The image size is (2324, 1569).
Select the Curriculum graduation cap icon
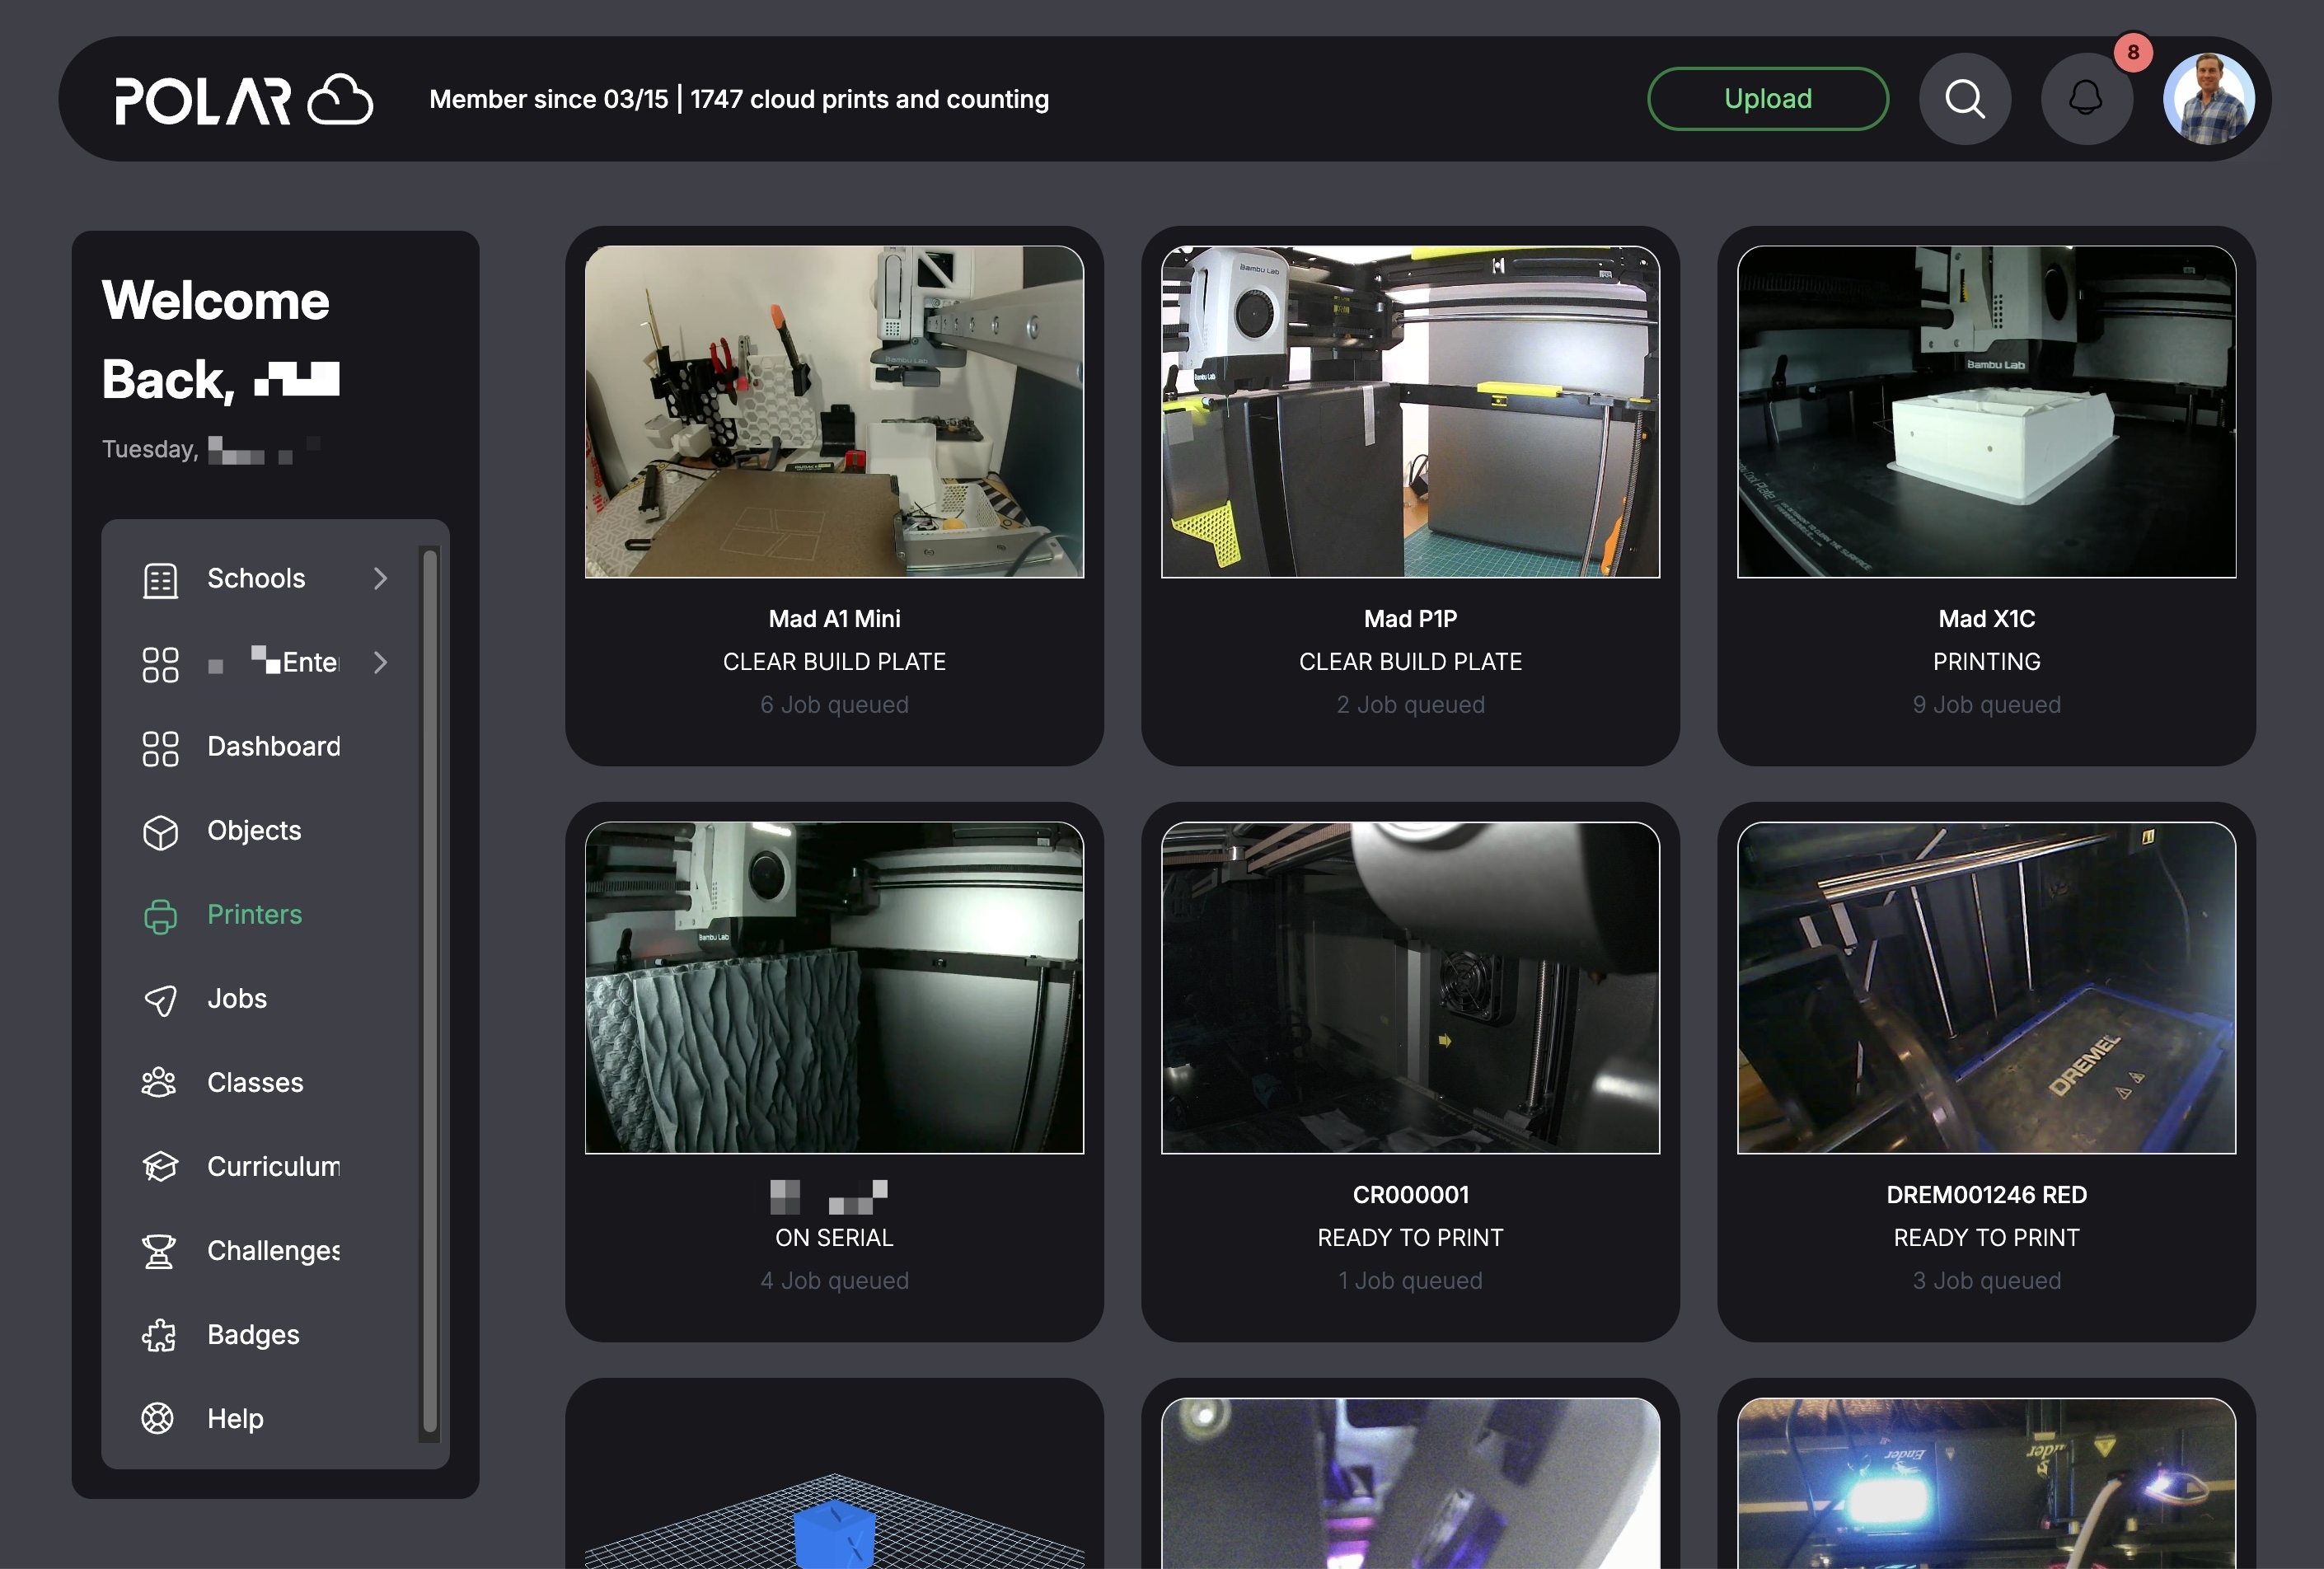coord(160,1166)
